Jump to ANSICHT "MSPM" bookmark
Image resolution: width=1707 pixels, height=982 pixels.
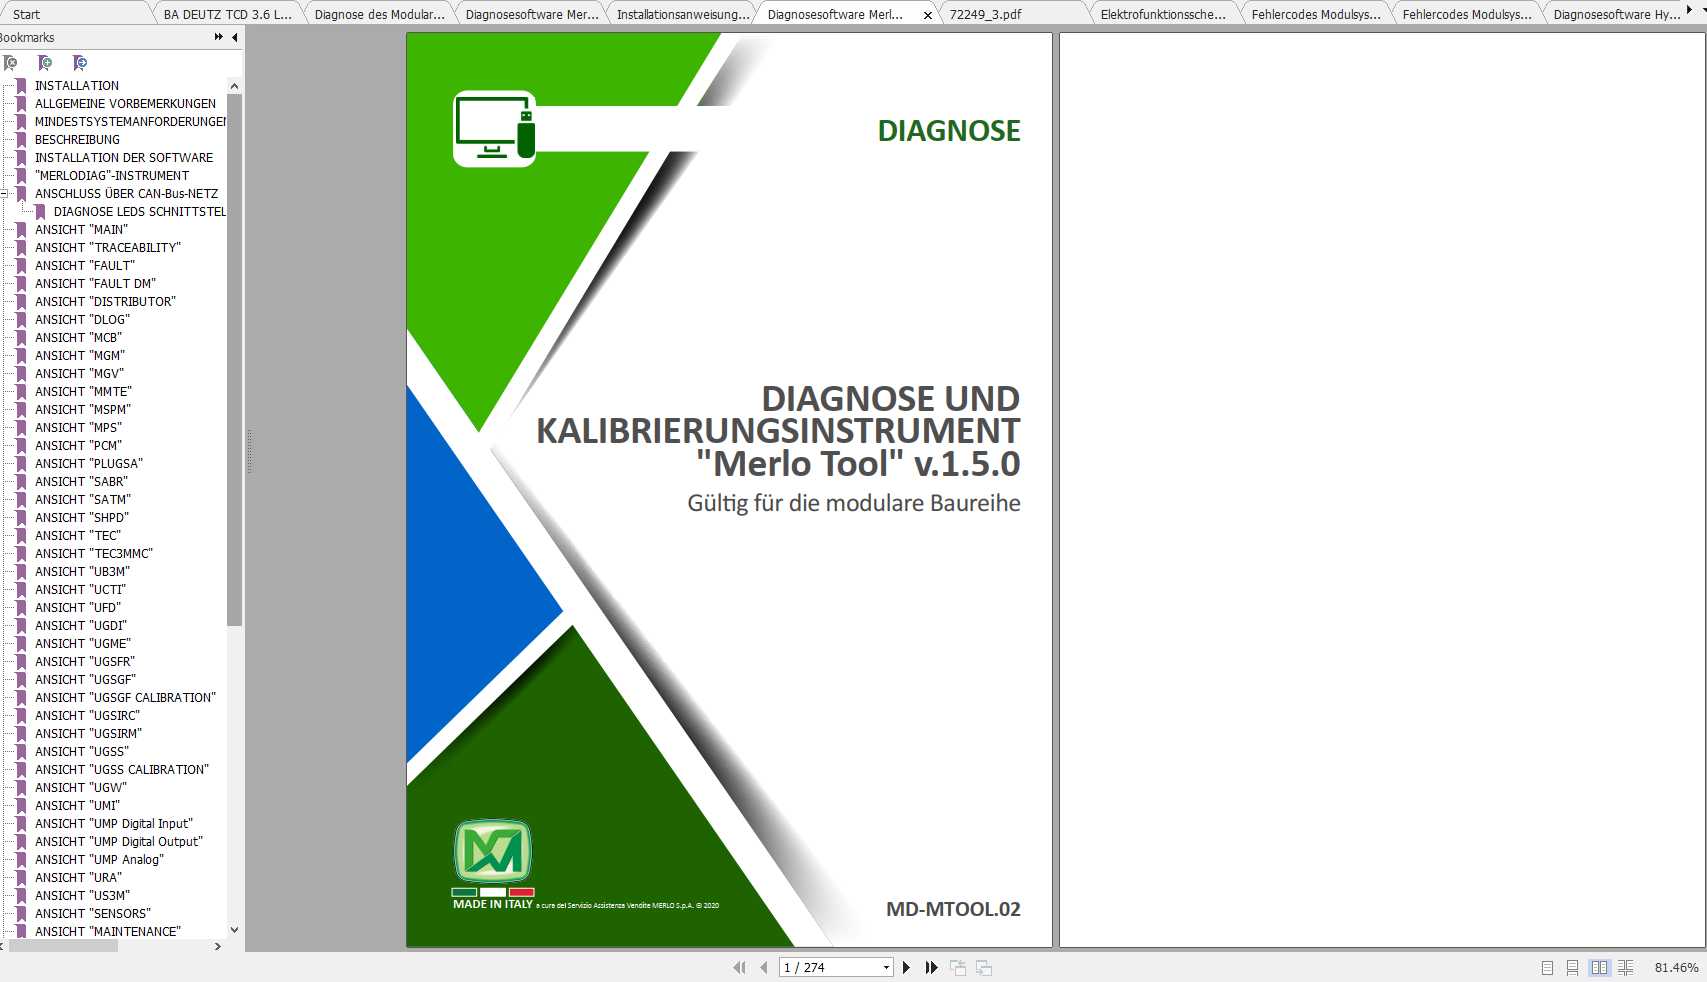(83, 409)
